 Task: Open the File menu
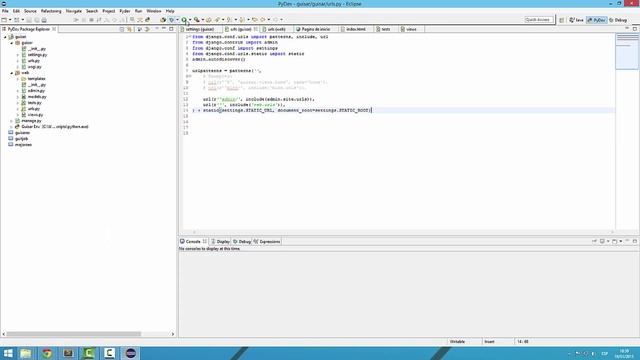click(5, 11)
